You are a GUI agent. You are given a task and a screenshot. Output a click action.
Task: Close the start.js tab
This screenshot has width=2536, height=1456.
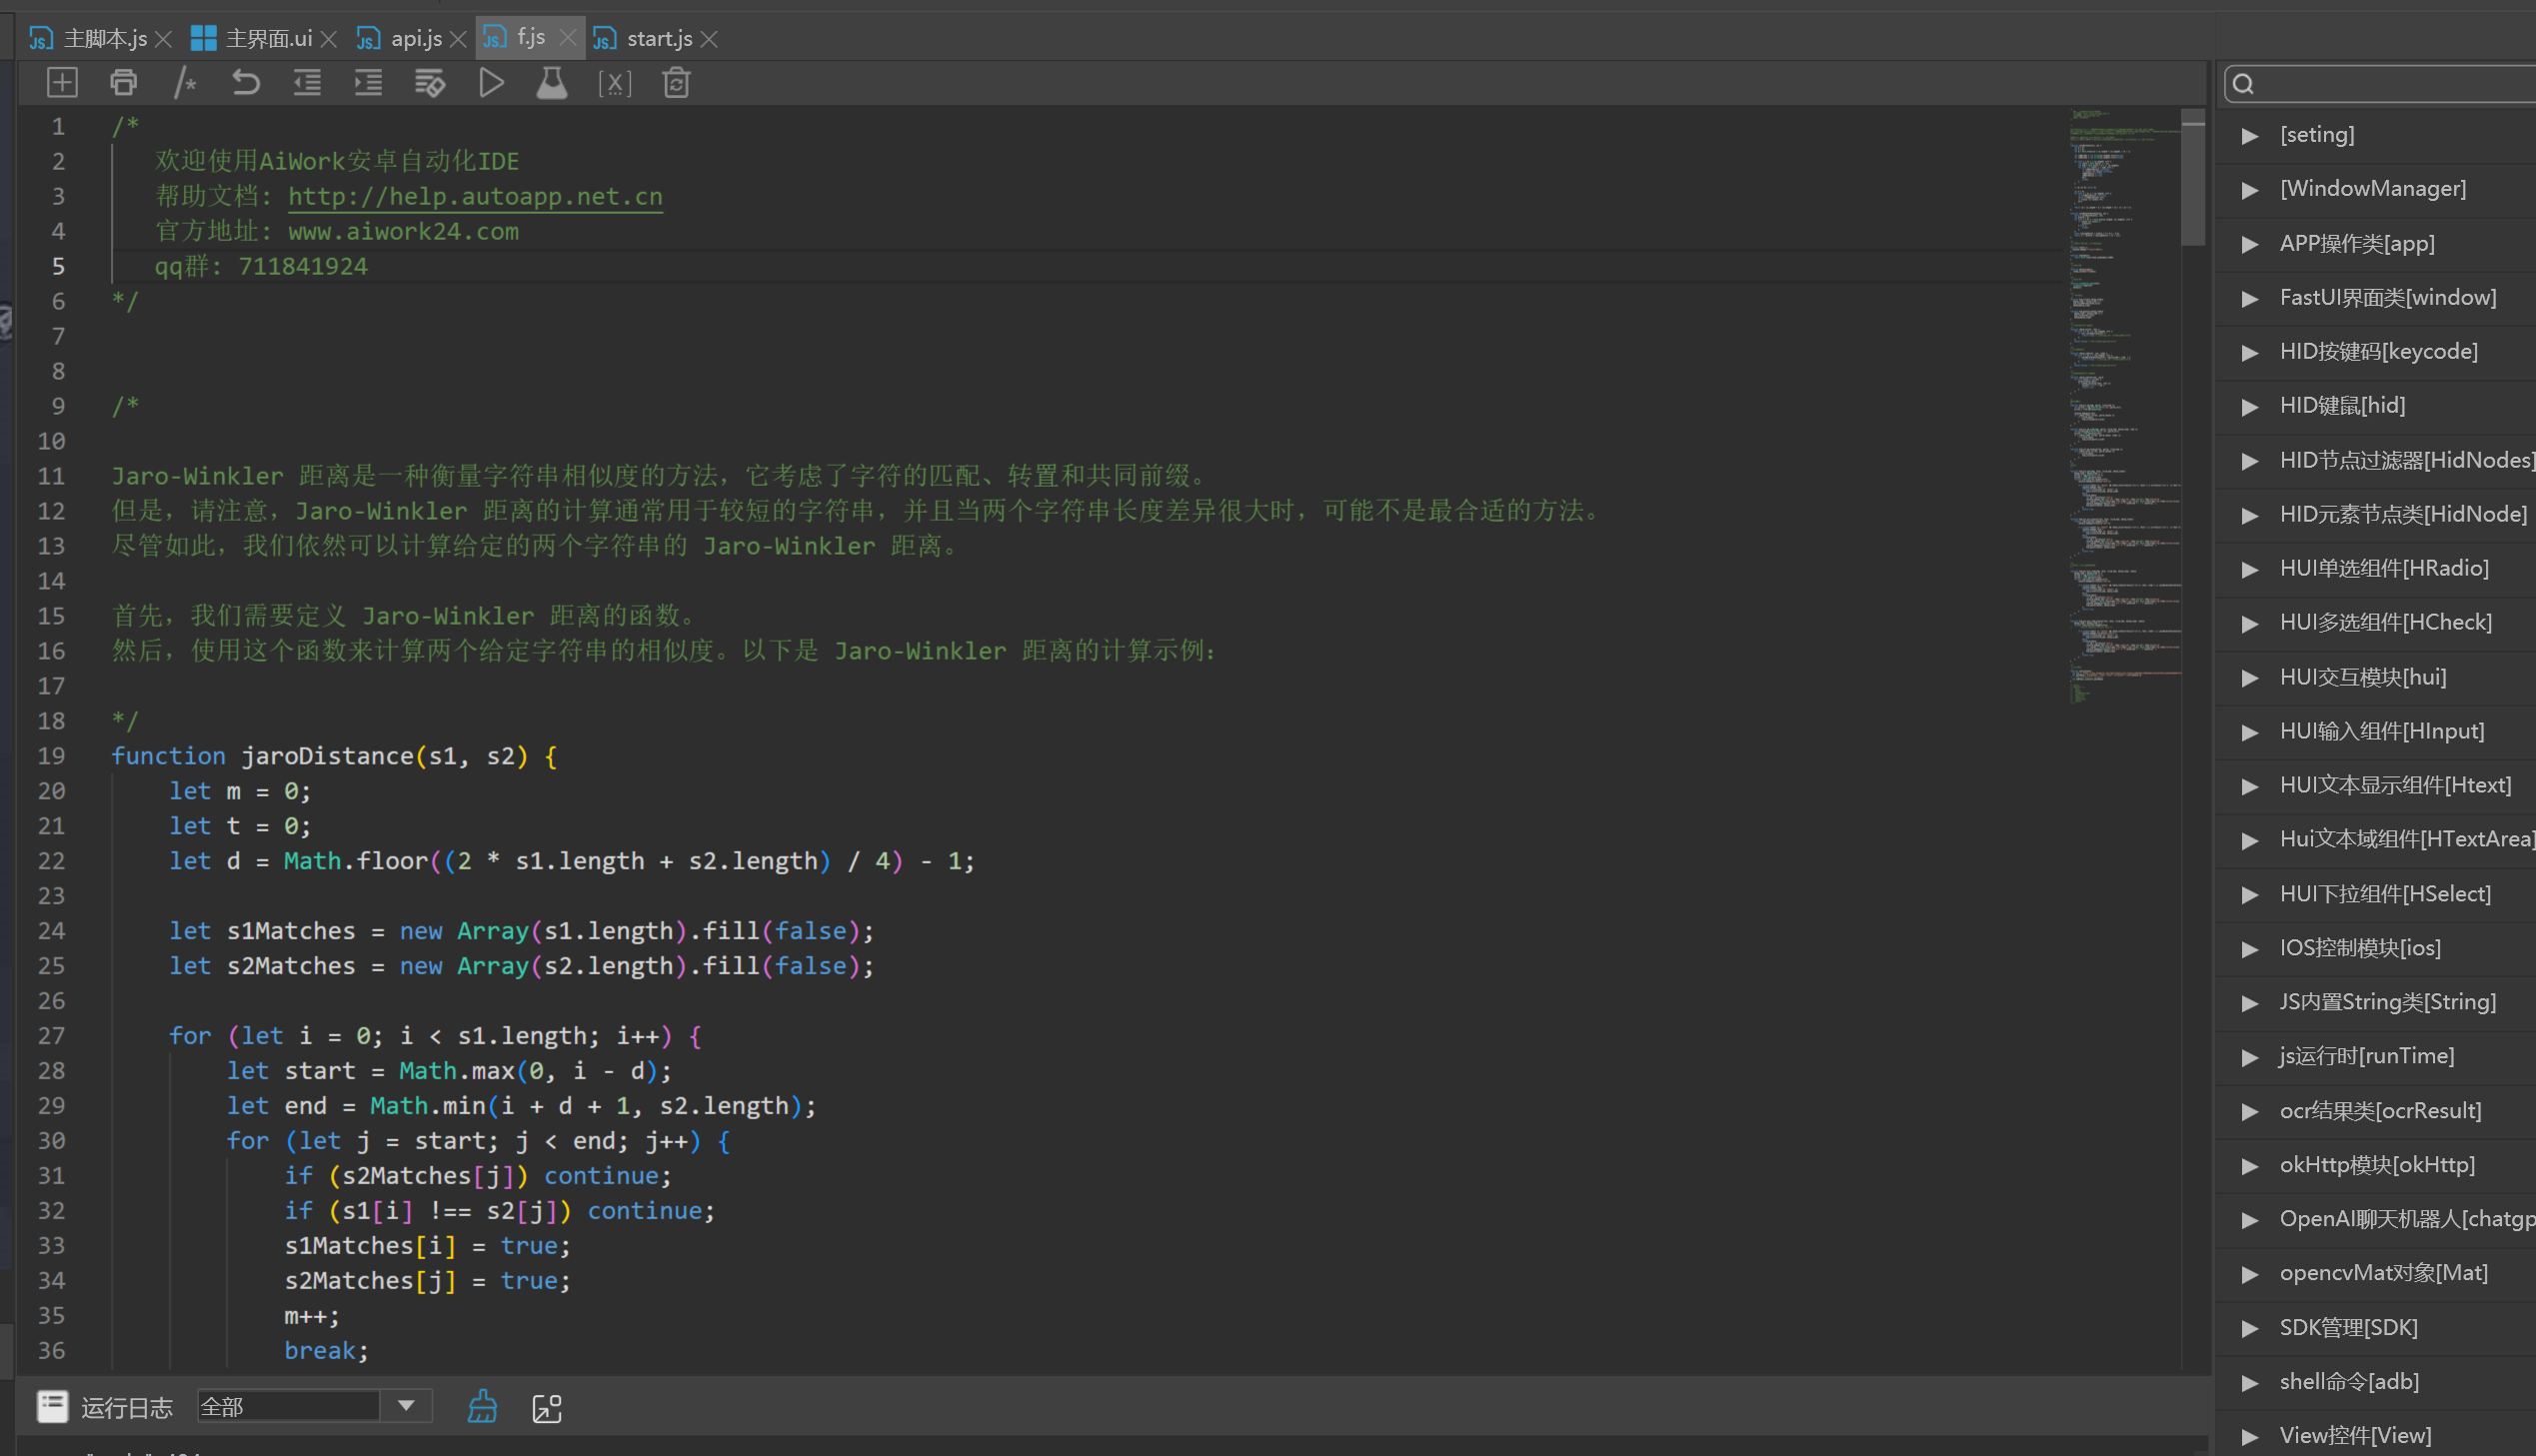[x=709, y=39]
